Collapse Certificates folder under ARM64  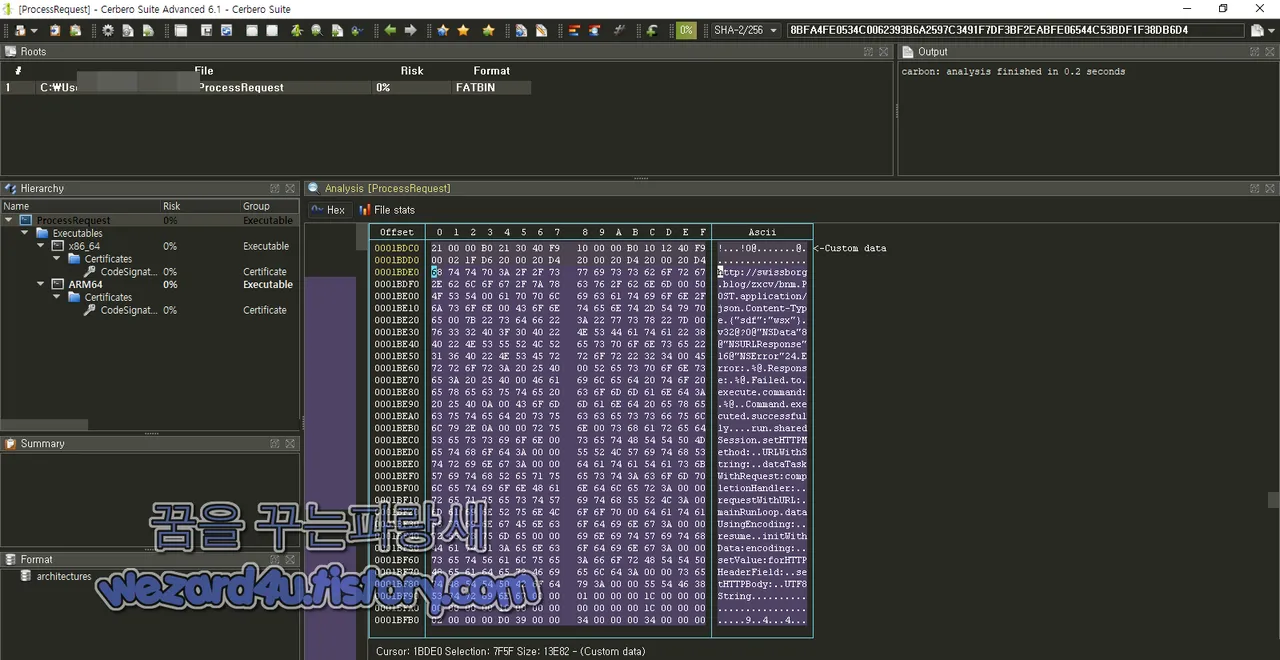(57, 297)
